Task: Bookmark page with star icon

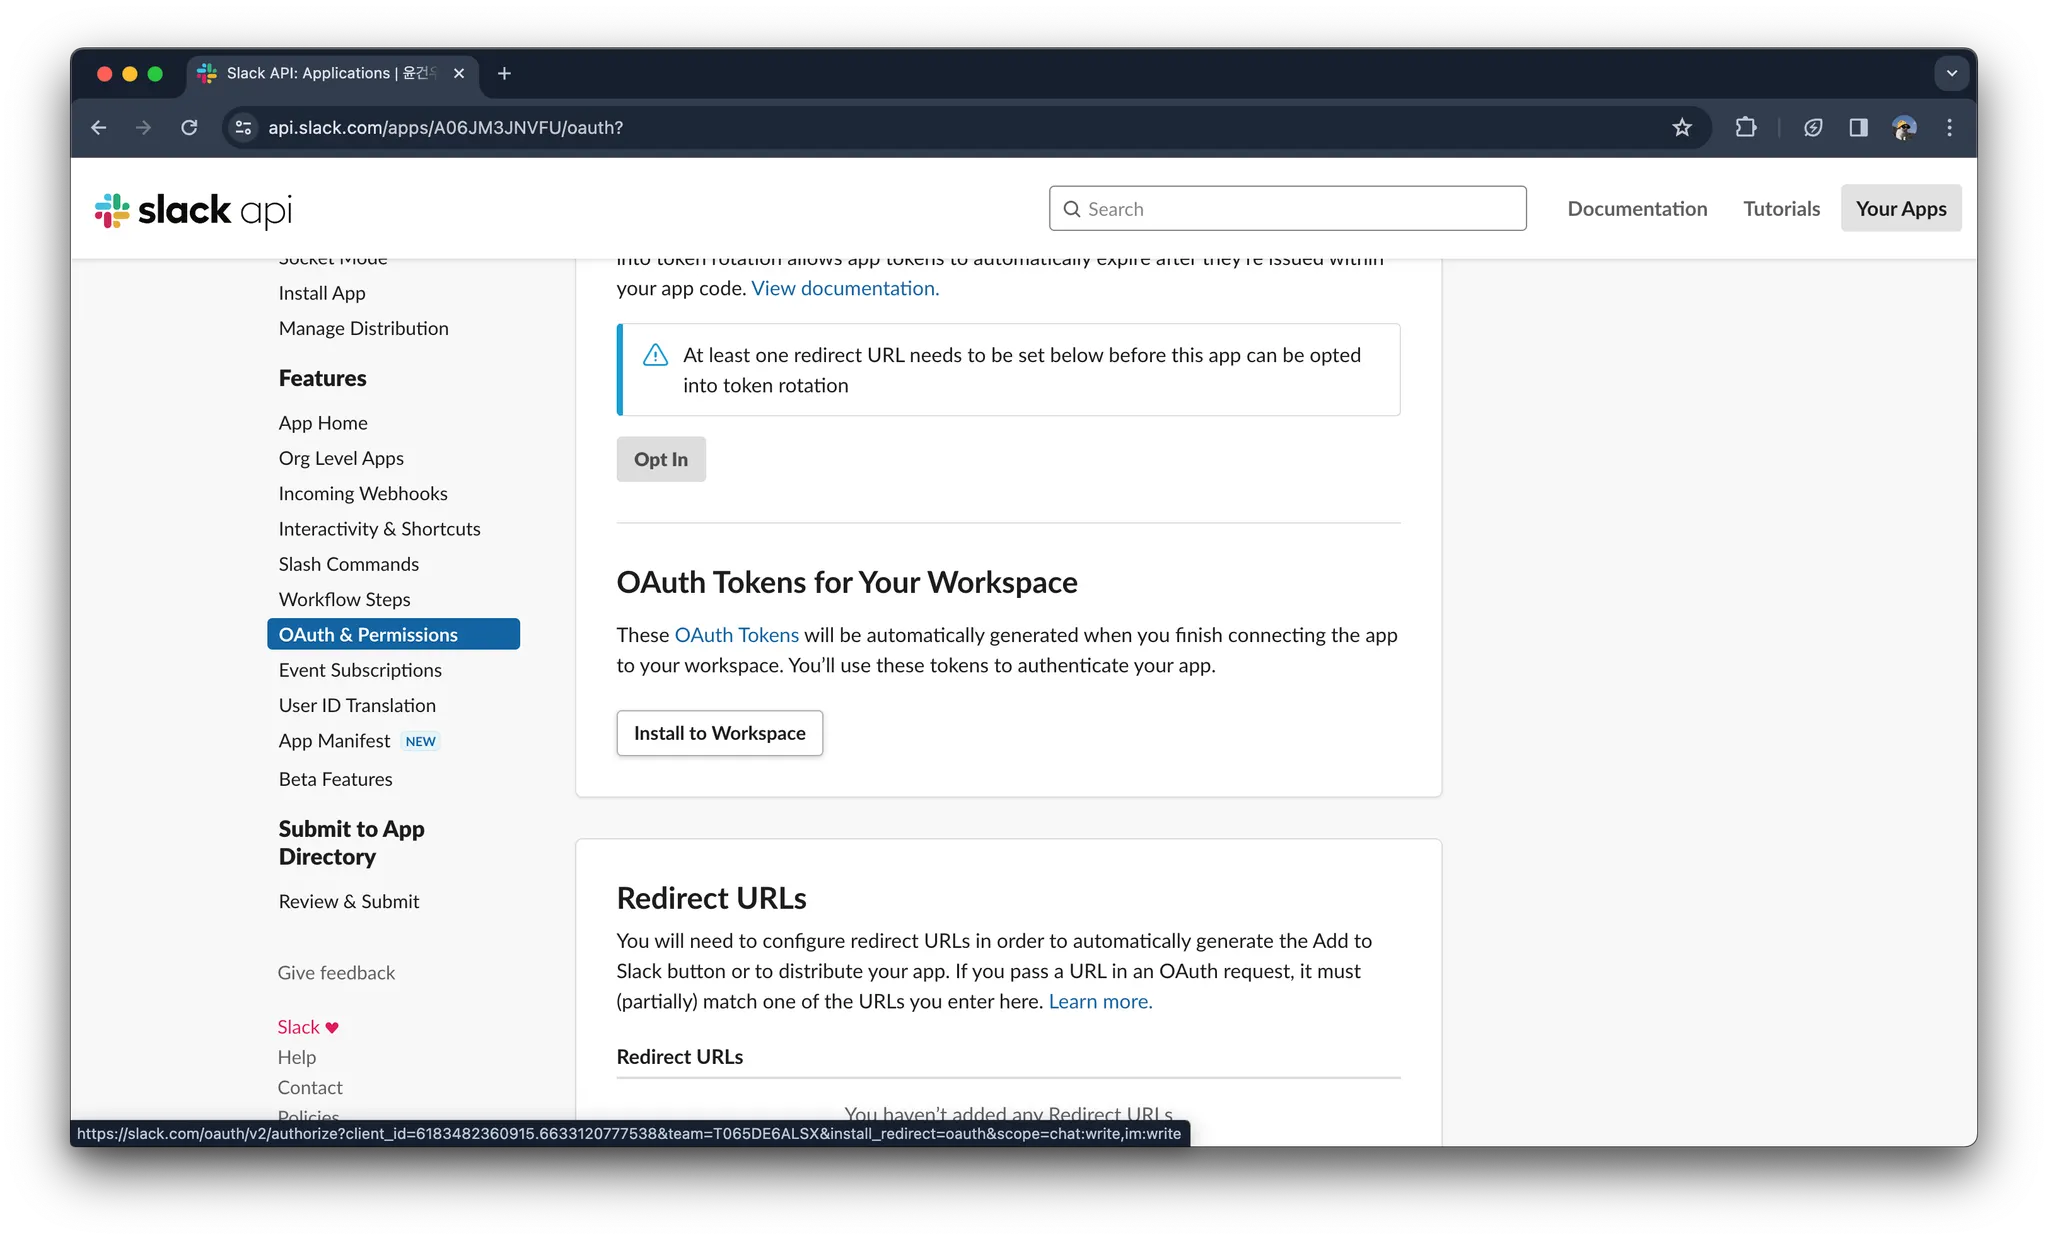Action: pyautogui.click(x=1682, y=128)
